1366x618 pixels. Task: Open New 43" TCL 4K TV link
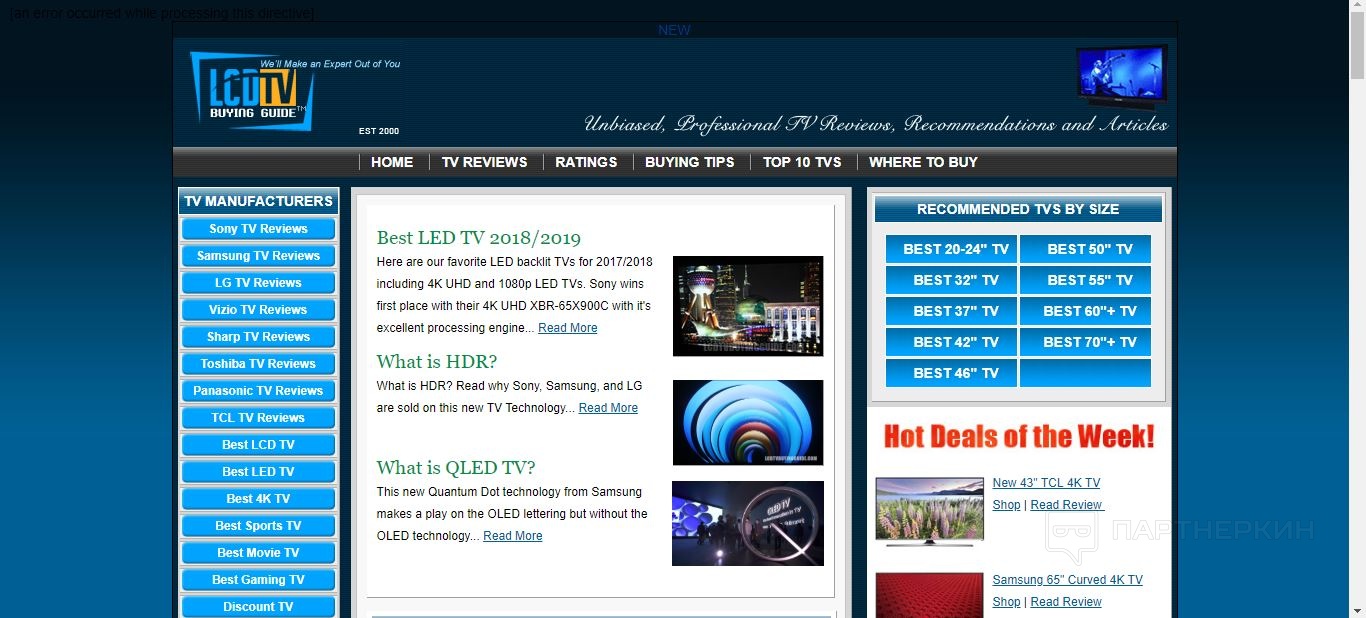(x=1046, y=483)
